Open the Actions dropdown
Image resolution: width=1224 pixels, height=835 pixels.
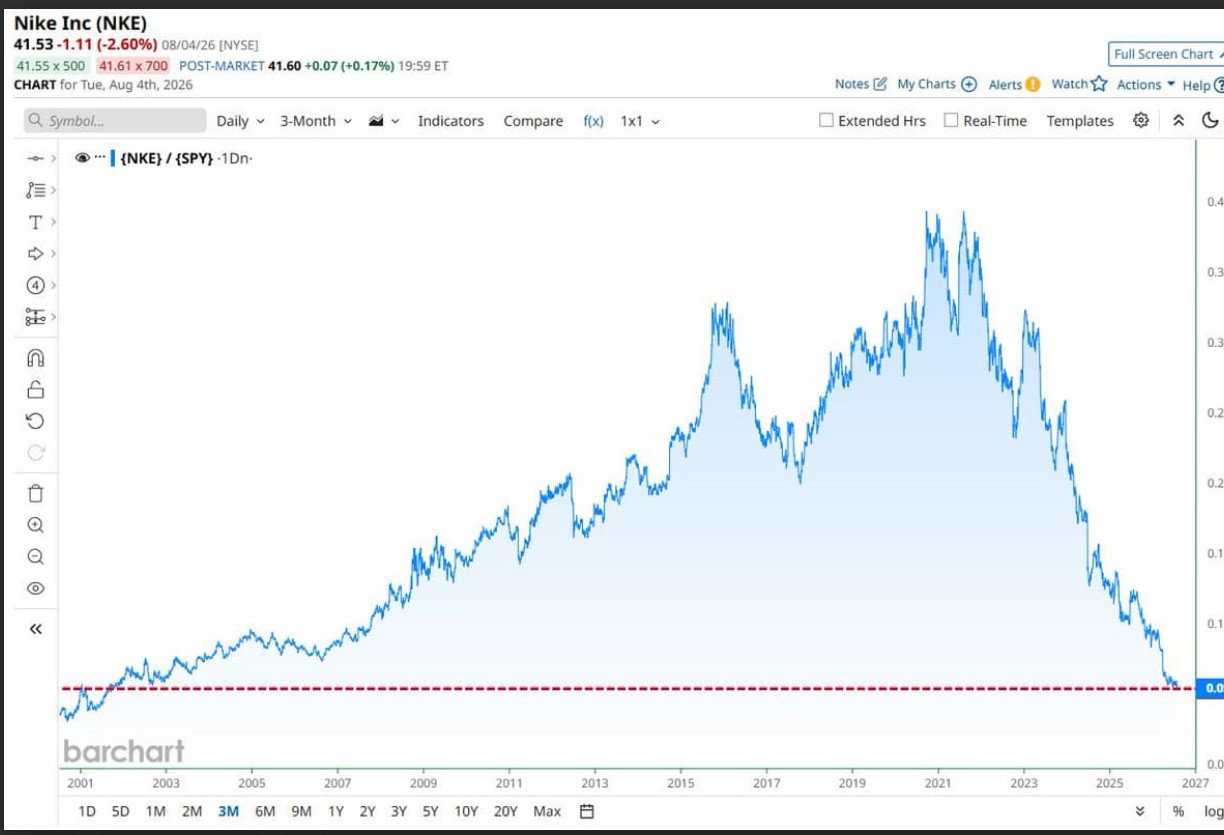pyautogui.click(x=1146, y=84)
